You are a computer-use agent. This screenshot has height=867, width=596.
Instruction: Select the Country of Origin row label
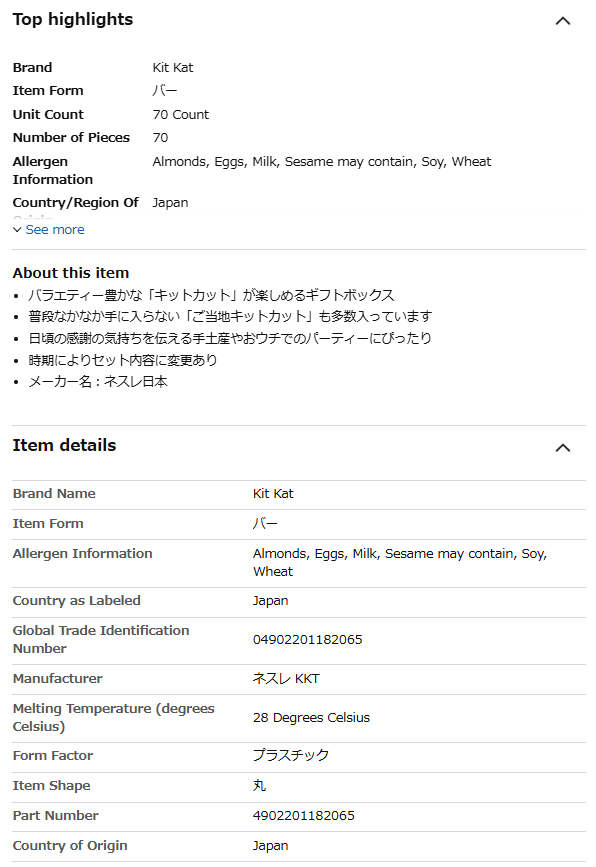point(70,845)
